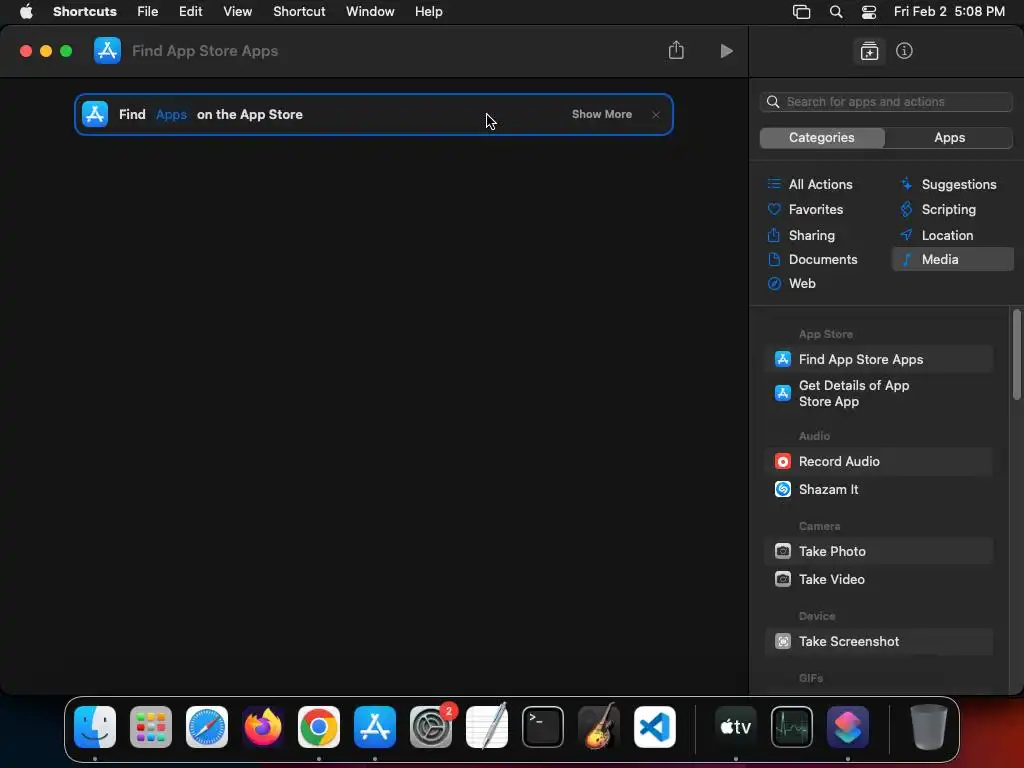Open Terminal from the Dock
1024x768 pixels.
(x=543, y=727)
